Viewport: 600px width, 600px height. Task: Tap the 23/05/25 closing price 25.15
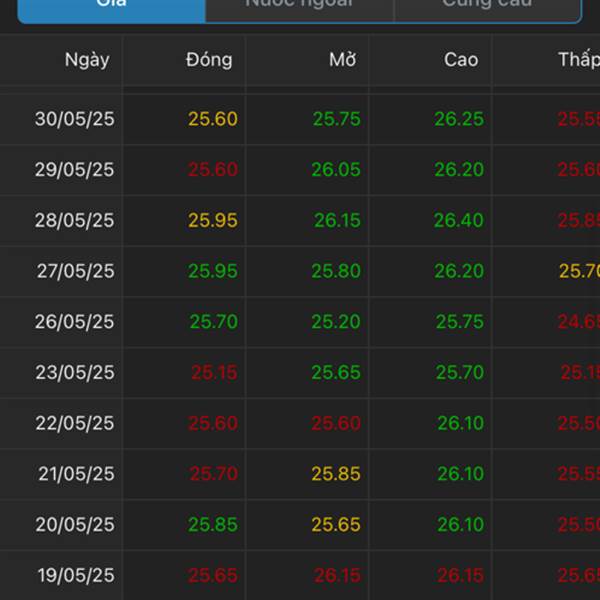(214, 372)
